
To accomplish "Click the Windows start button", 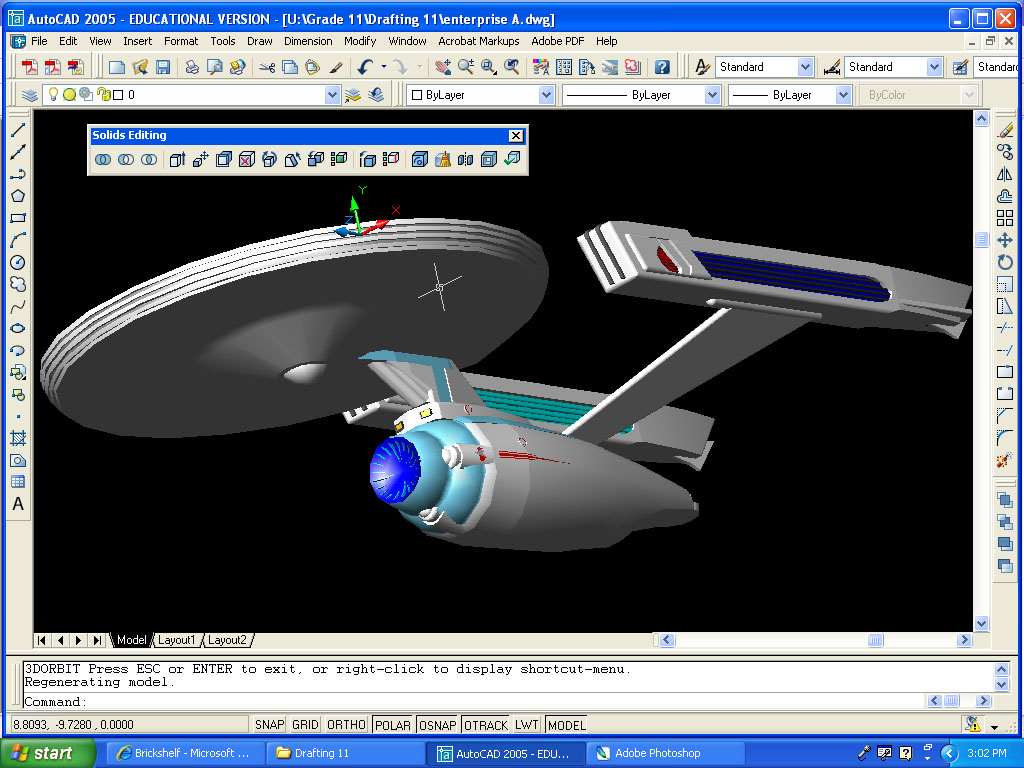I will (48, 753).
